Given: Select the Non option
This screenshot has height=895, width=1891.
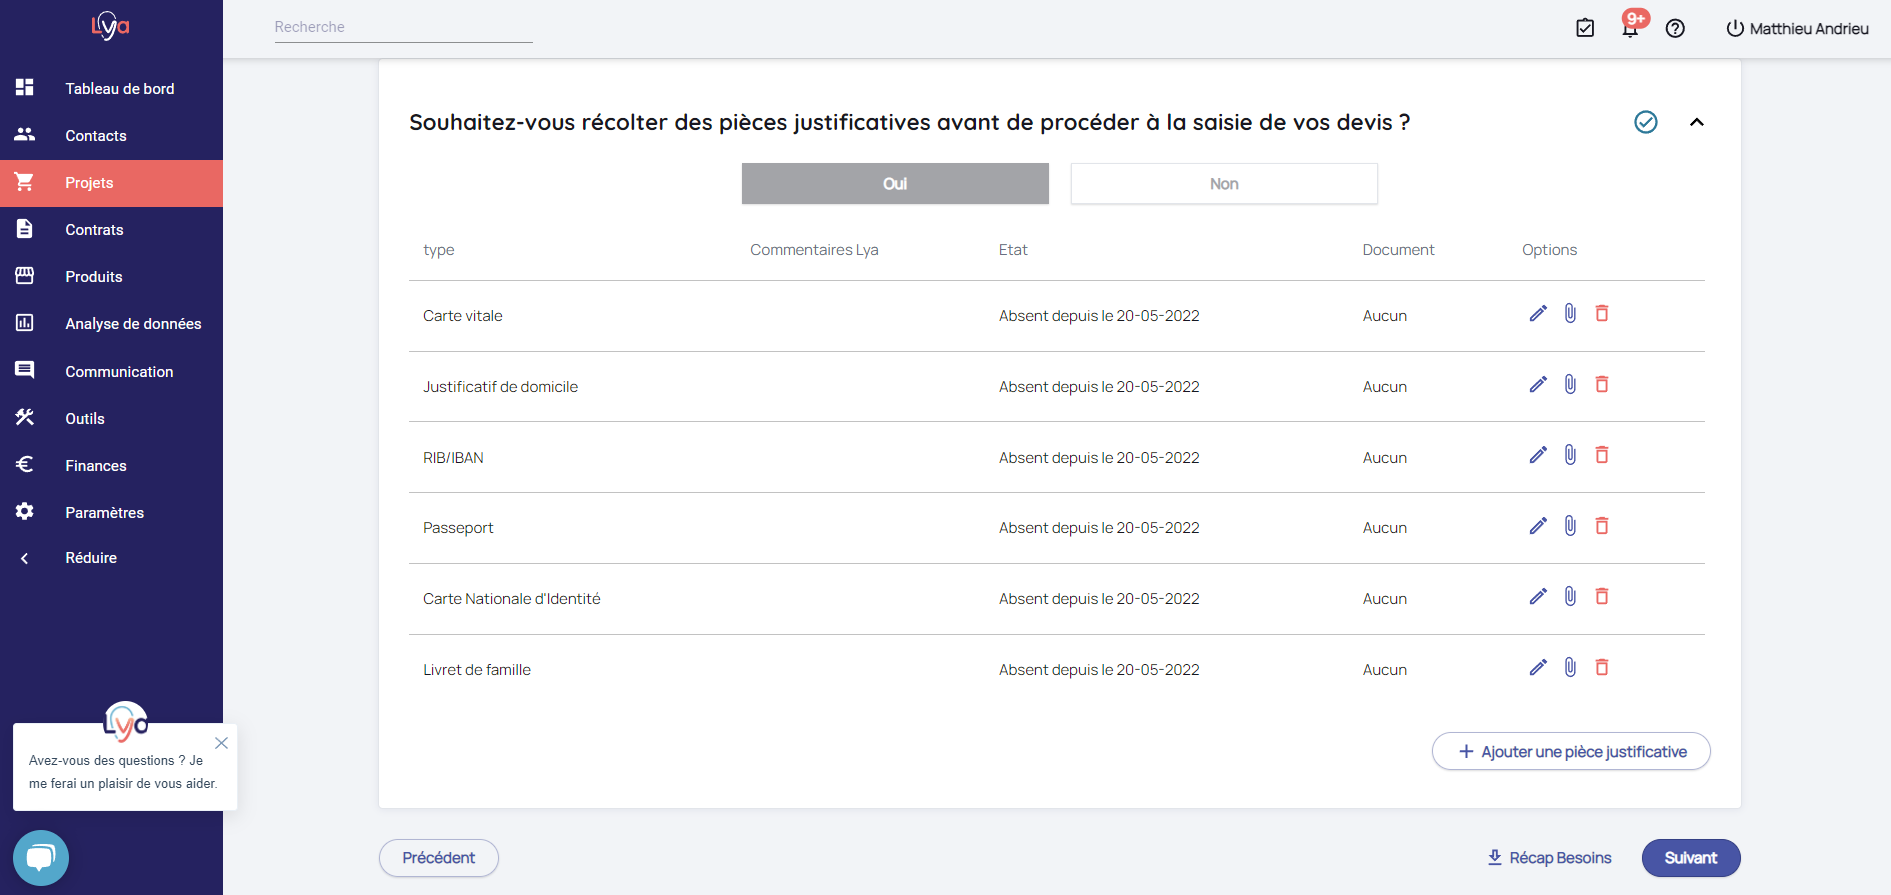Looking at the screenshot, I should click(1224, 184).
